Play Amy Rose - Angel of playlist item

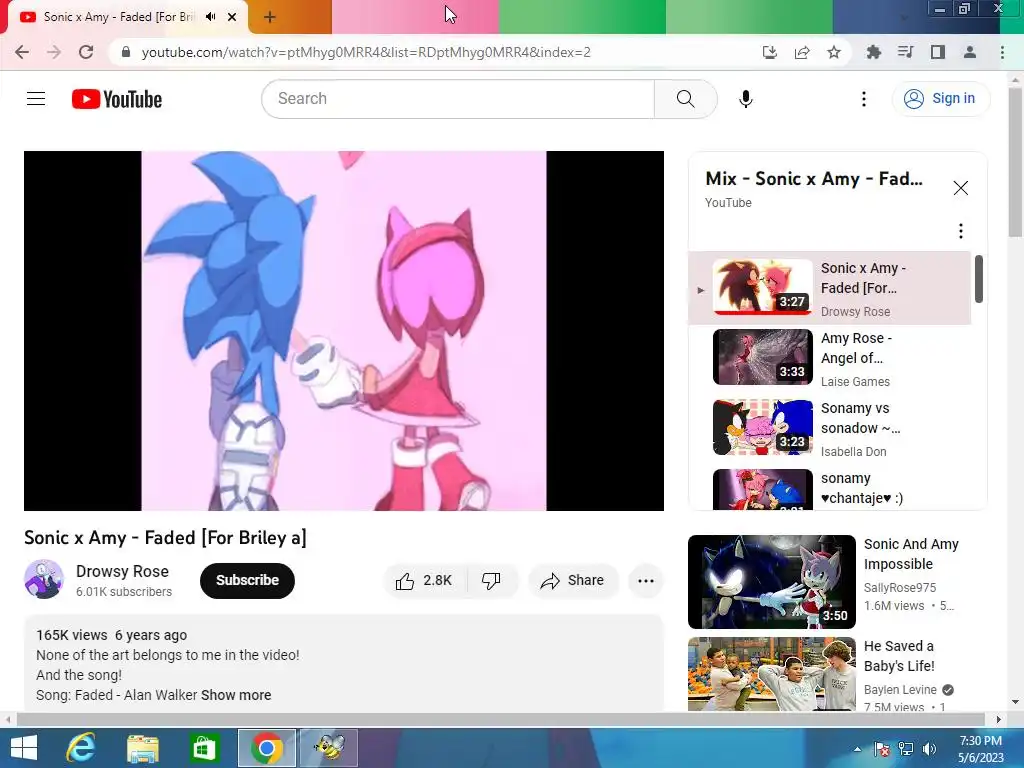(829, 358)
